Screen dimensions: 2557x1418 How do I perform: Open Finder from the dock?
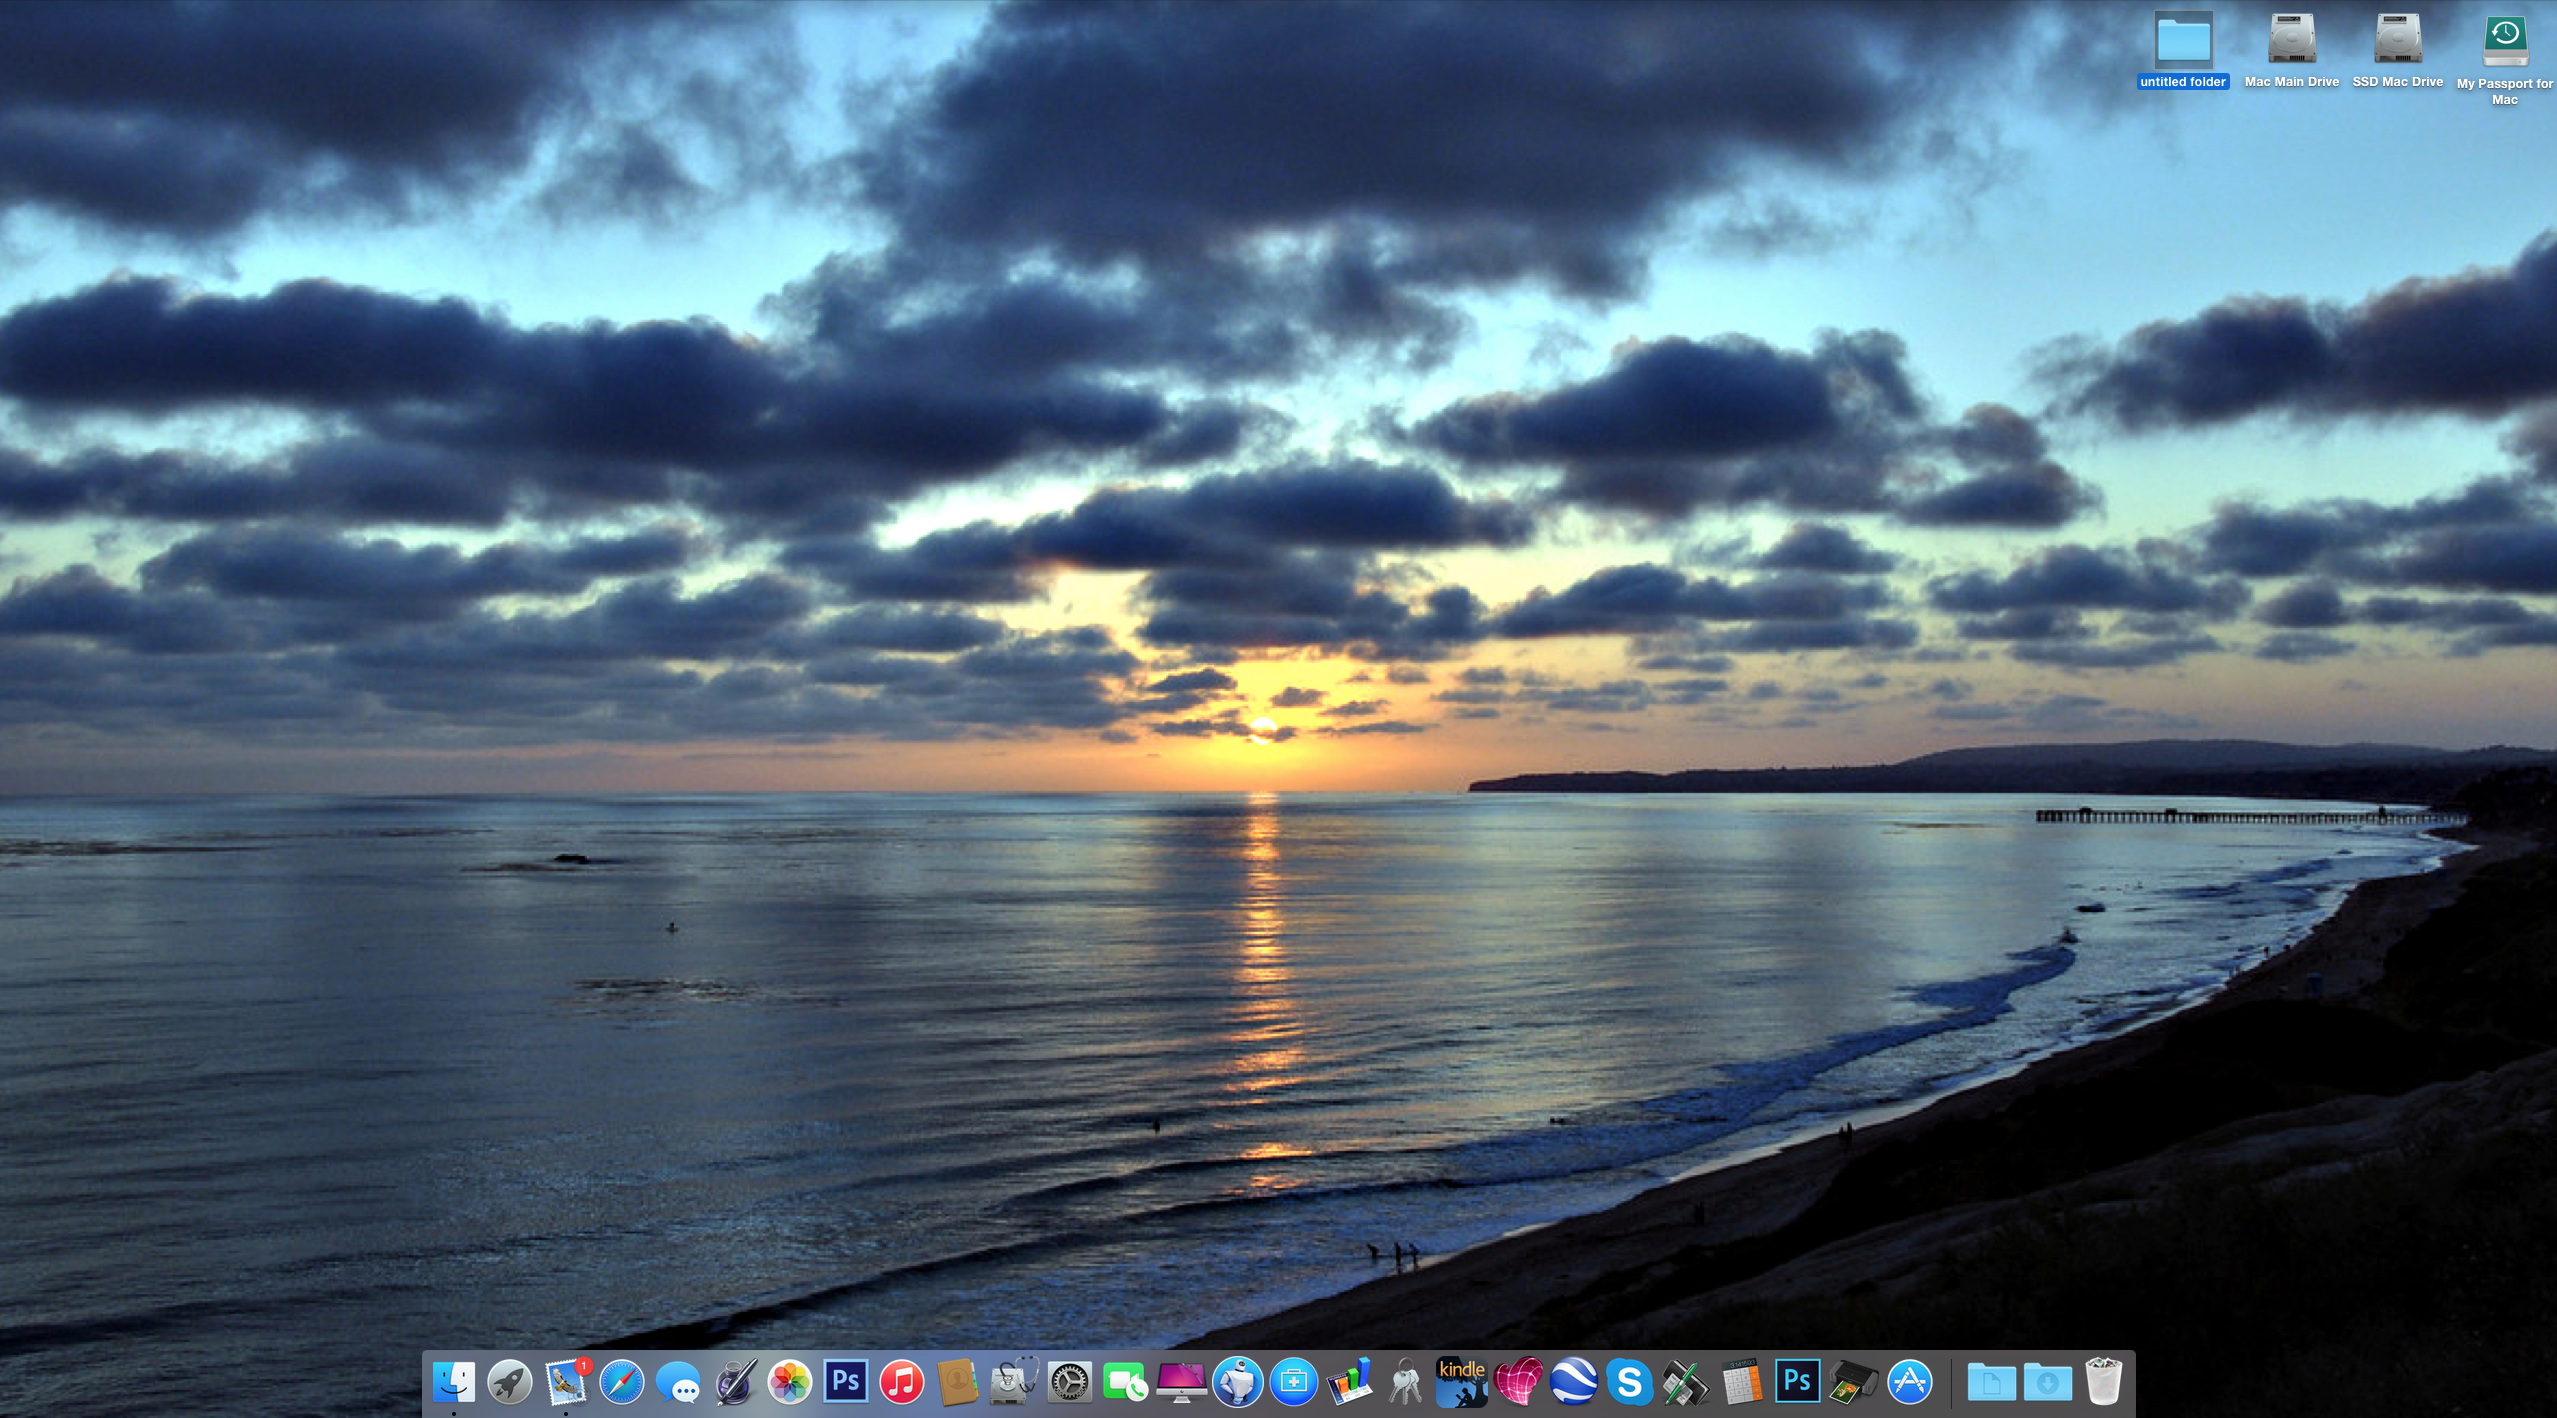tap(454, 1382)
